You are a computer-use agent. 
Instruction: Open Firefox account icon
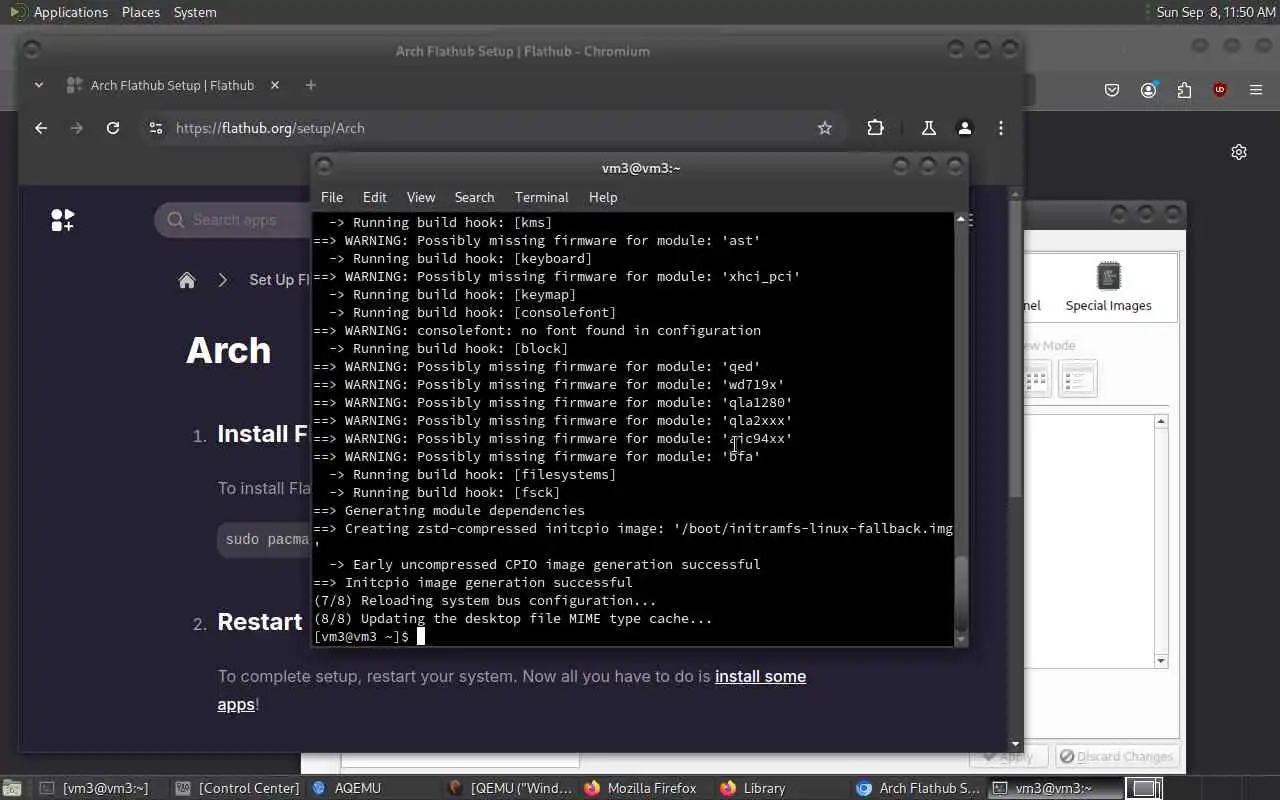click(1148, 90)
